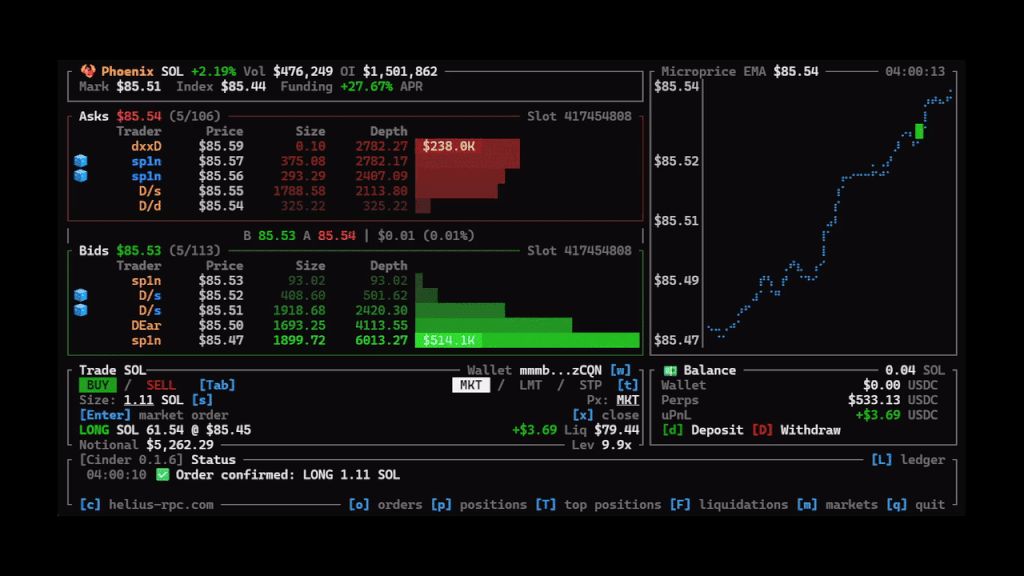Click the clock 04:00:13

pos(915,71)
